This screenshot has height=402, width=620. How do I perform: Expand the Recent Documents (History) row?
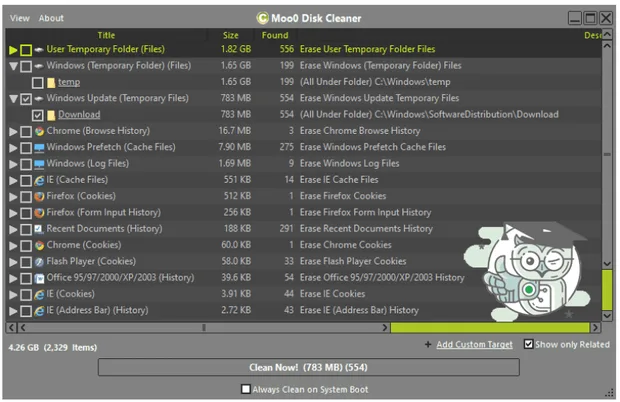(13, 229)
